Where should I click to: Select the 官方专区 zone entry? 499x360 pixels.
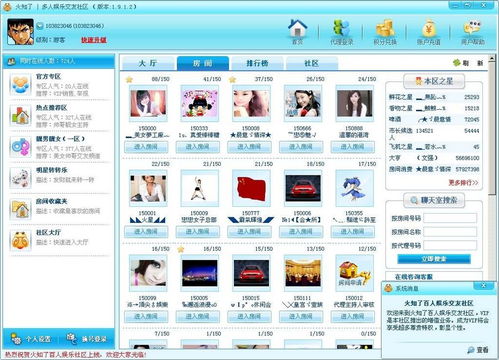pyautogui.click(x=58, y=84)
